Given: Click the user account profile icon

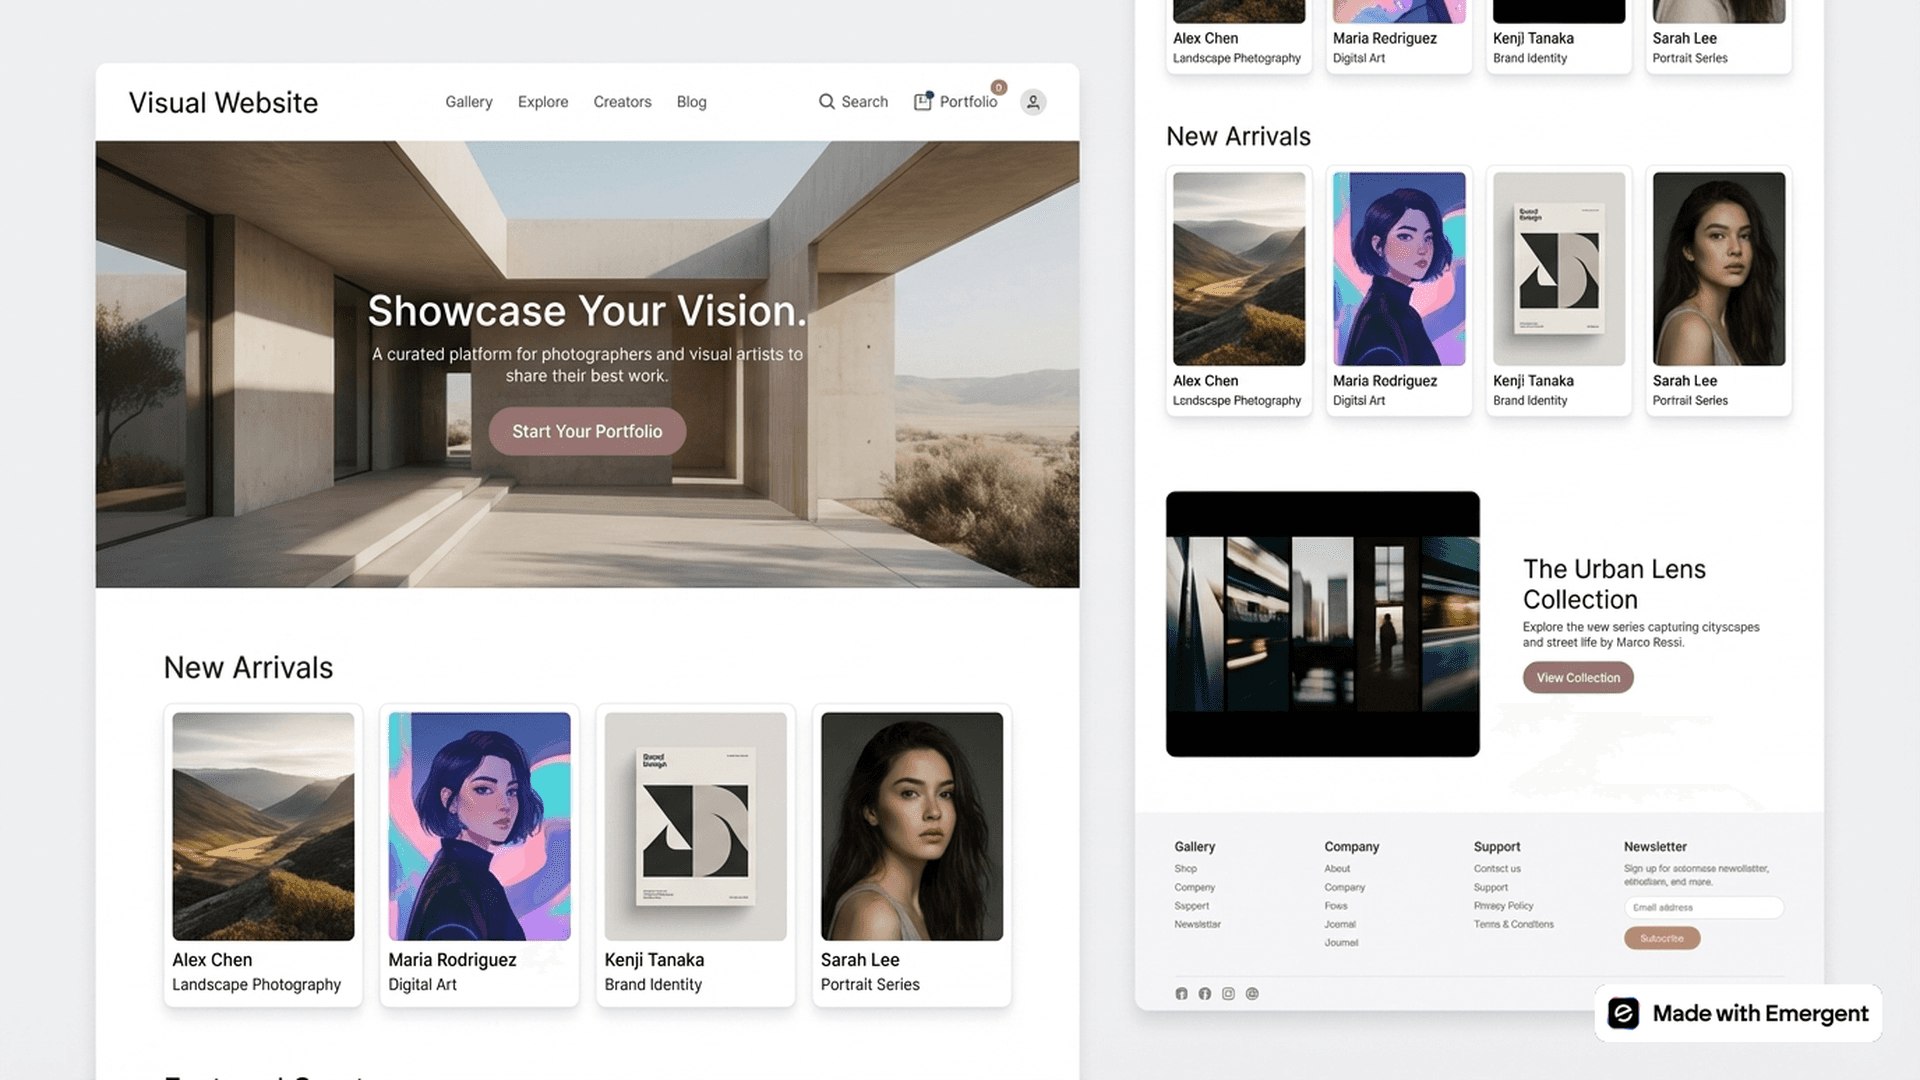Looking at the screenshot, I should click(1032, 102).
